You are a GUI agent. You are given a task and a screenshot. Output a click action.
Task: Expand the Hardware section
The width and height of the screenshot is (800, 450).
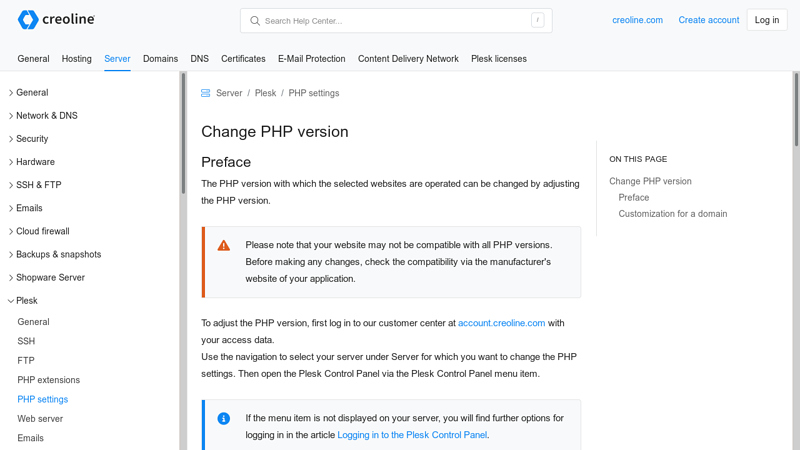point(32,162)
